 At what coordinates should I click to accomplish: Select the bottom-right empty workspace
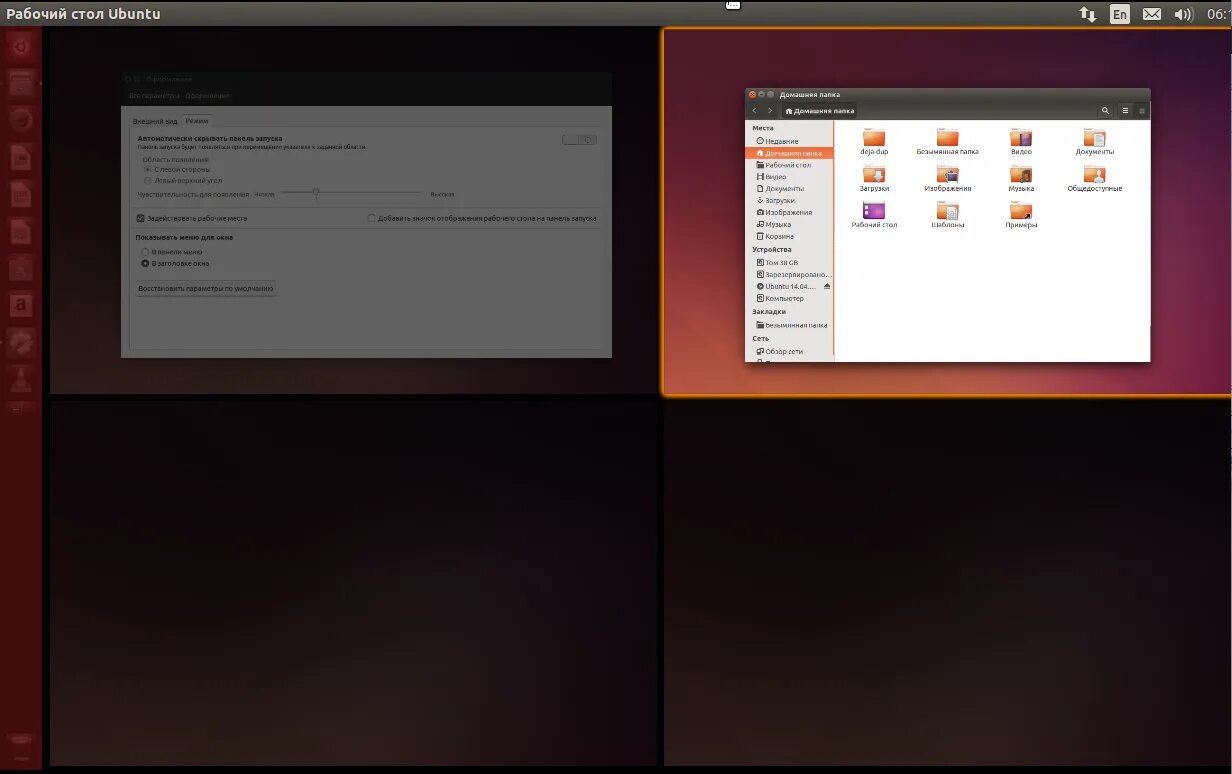pos(947,584)
